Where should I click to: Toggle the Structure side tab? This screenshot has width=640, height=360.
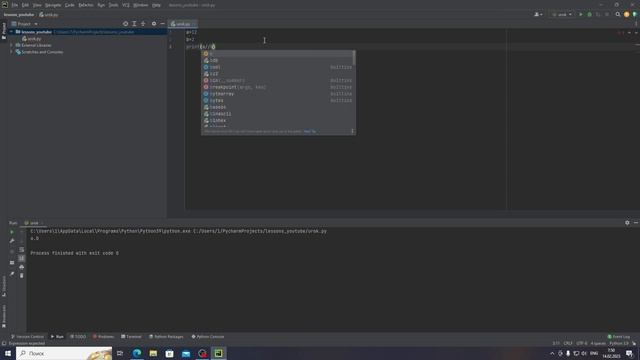point(4,286)
